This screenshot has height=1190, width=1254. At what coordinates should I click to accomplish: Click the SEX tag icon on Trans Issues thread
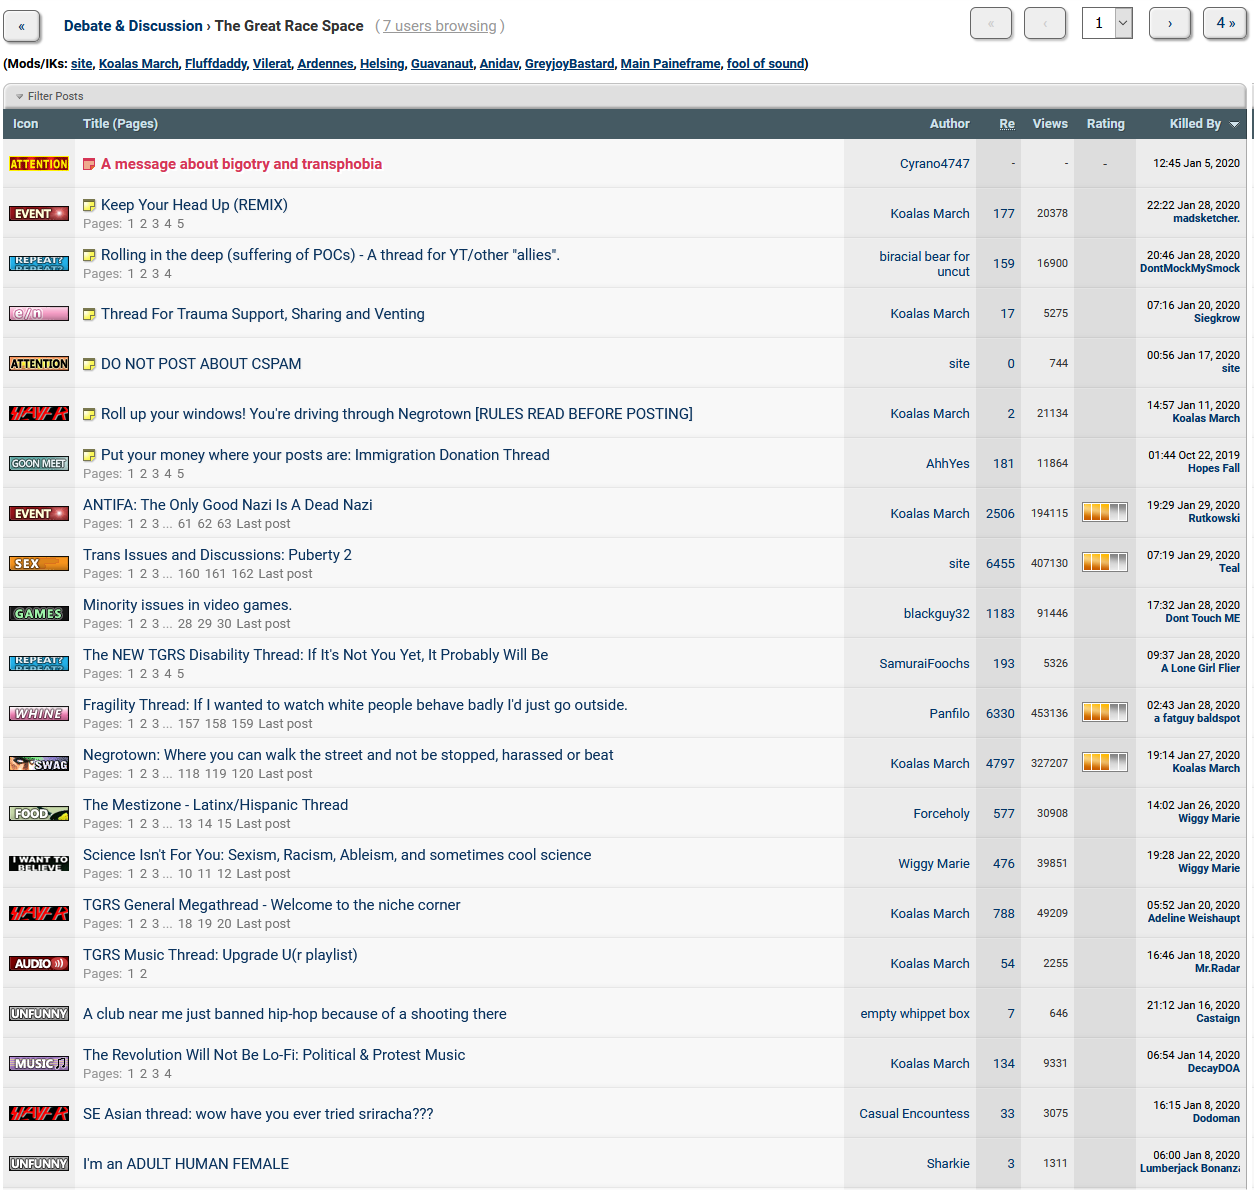pyautogui.click(x=39, y=564)
